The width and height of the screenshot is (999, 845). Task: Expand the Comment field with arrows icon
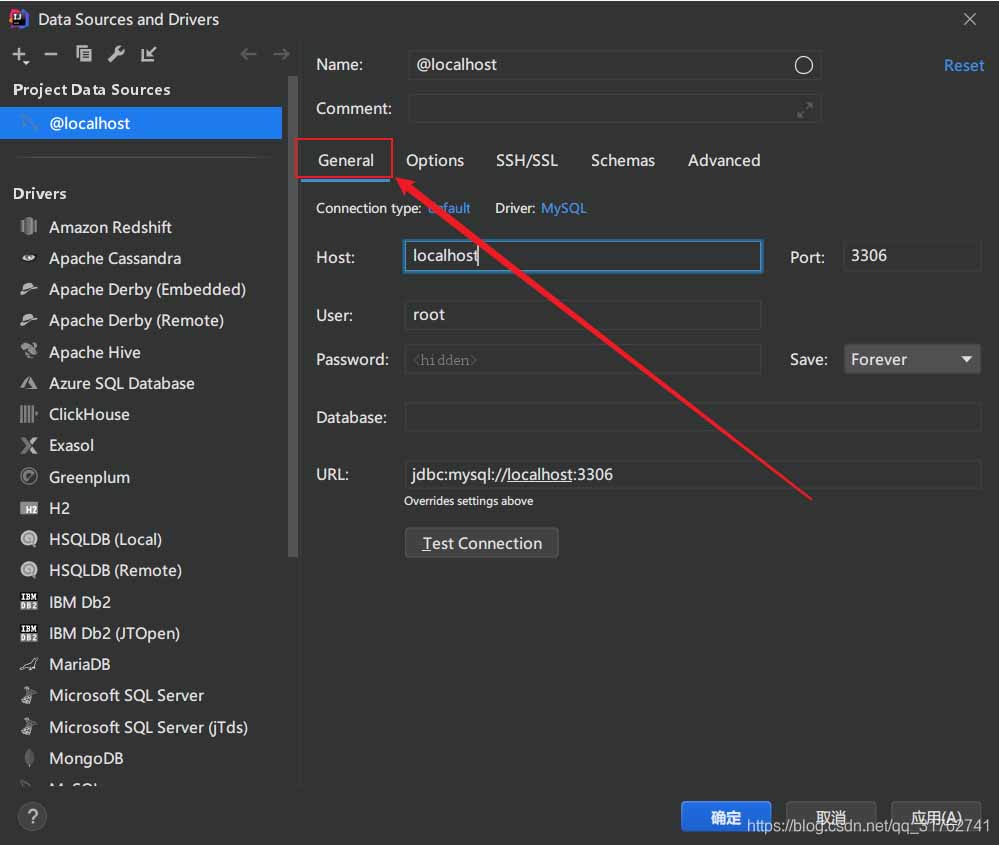[805, 110]
